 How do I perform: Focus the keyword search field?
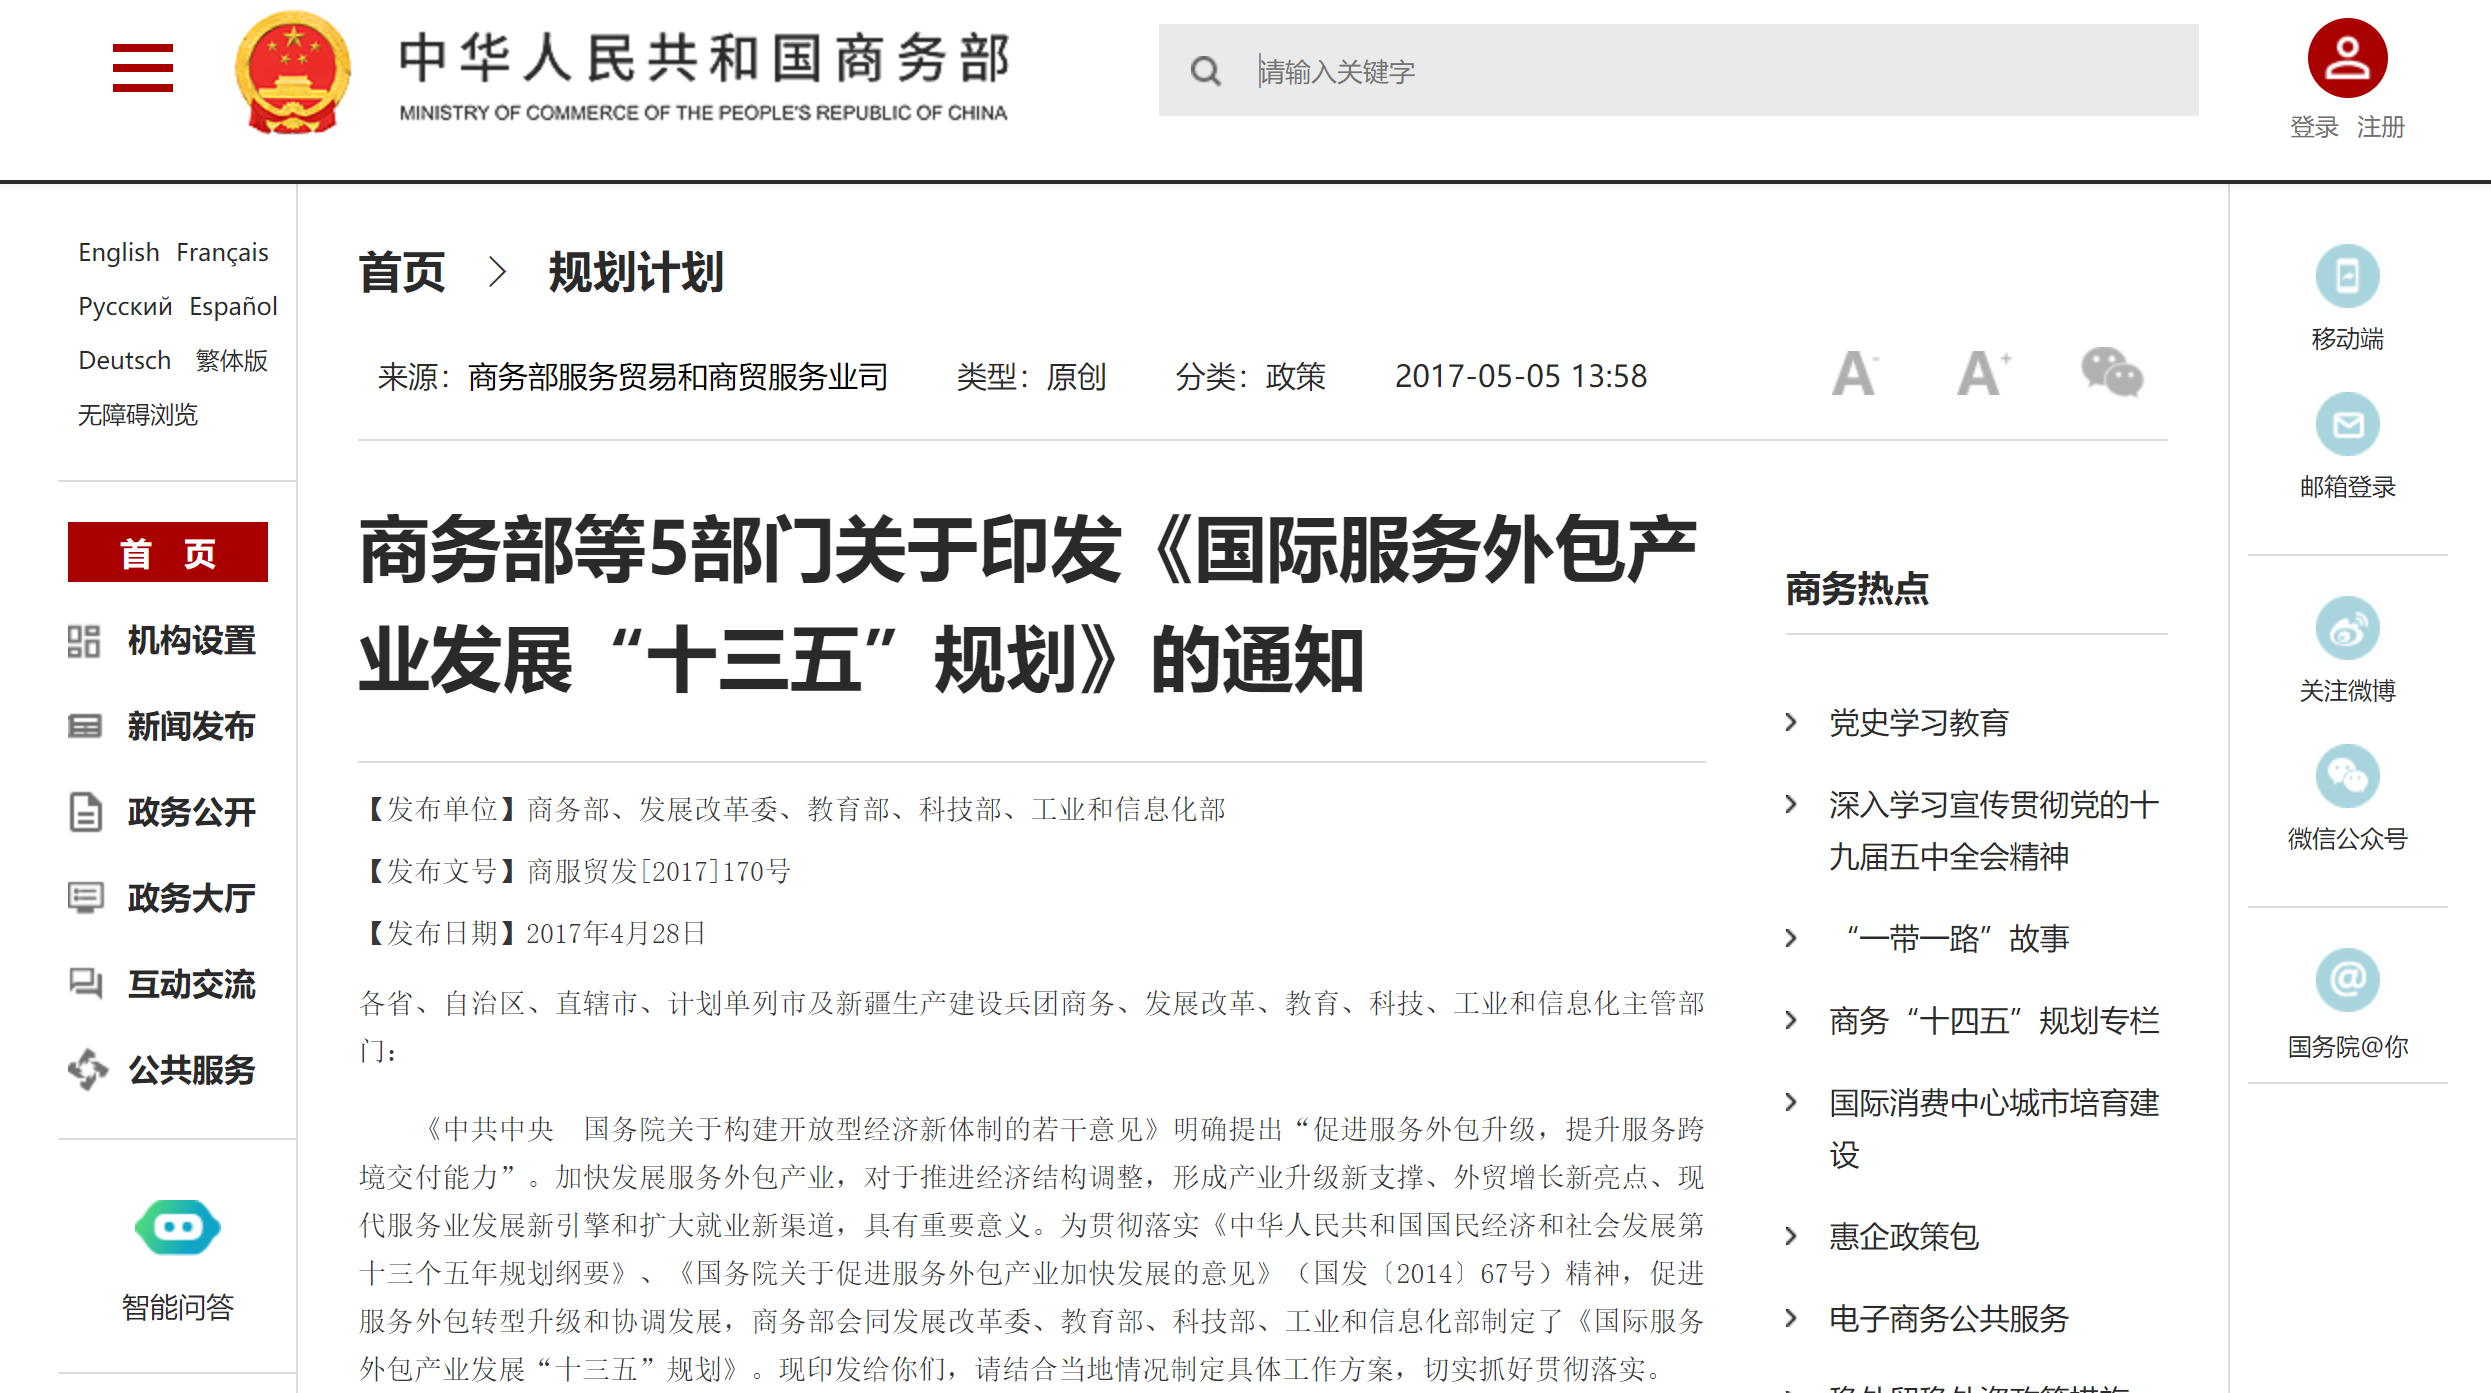coord(1700,71)
